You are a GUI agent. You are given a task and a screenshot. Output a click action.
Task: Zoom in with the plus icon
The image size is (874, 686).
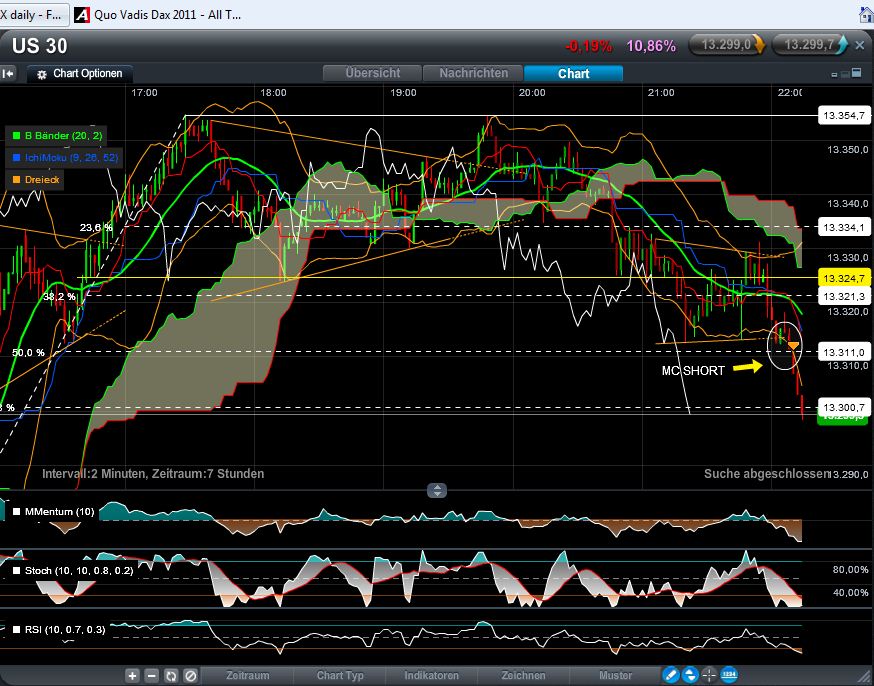(132, 676)
